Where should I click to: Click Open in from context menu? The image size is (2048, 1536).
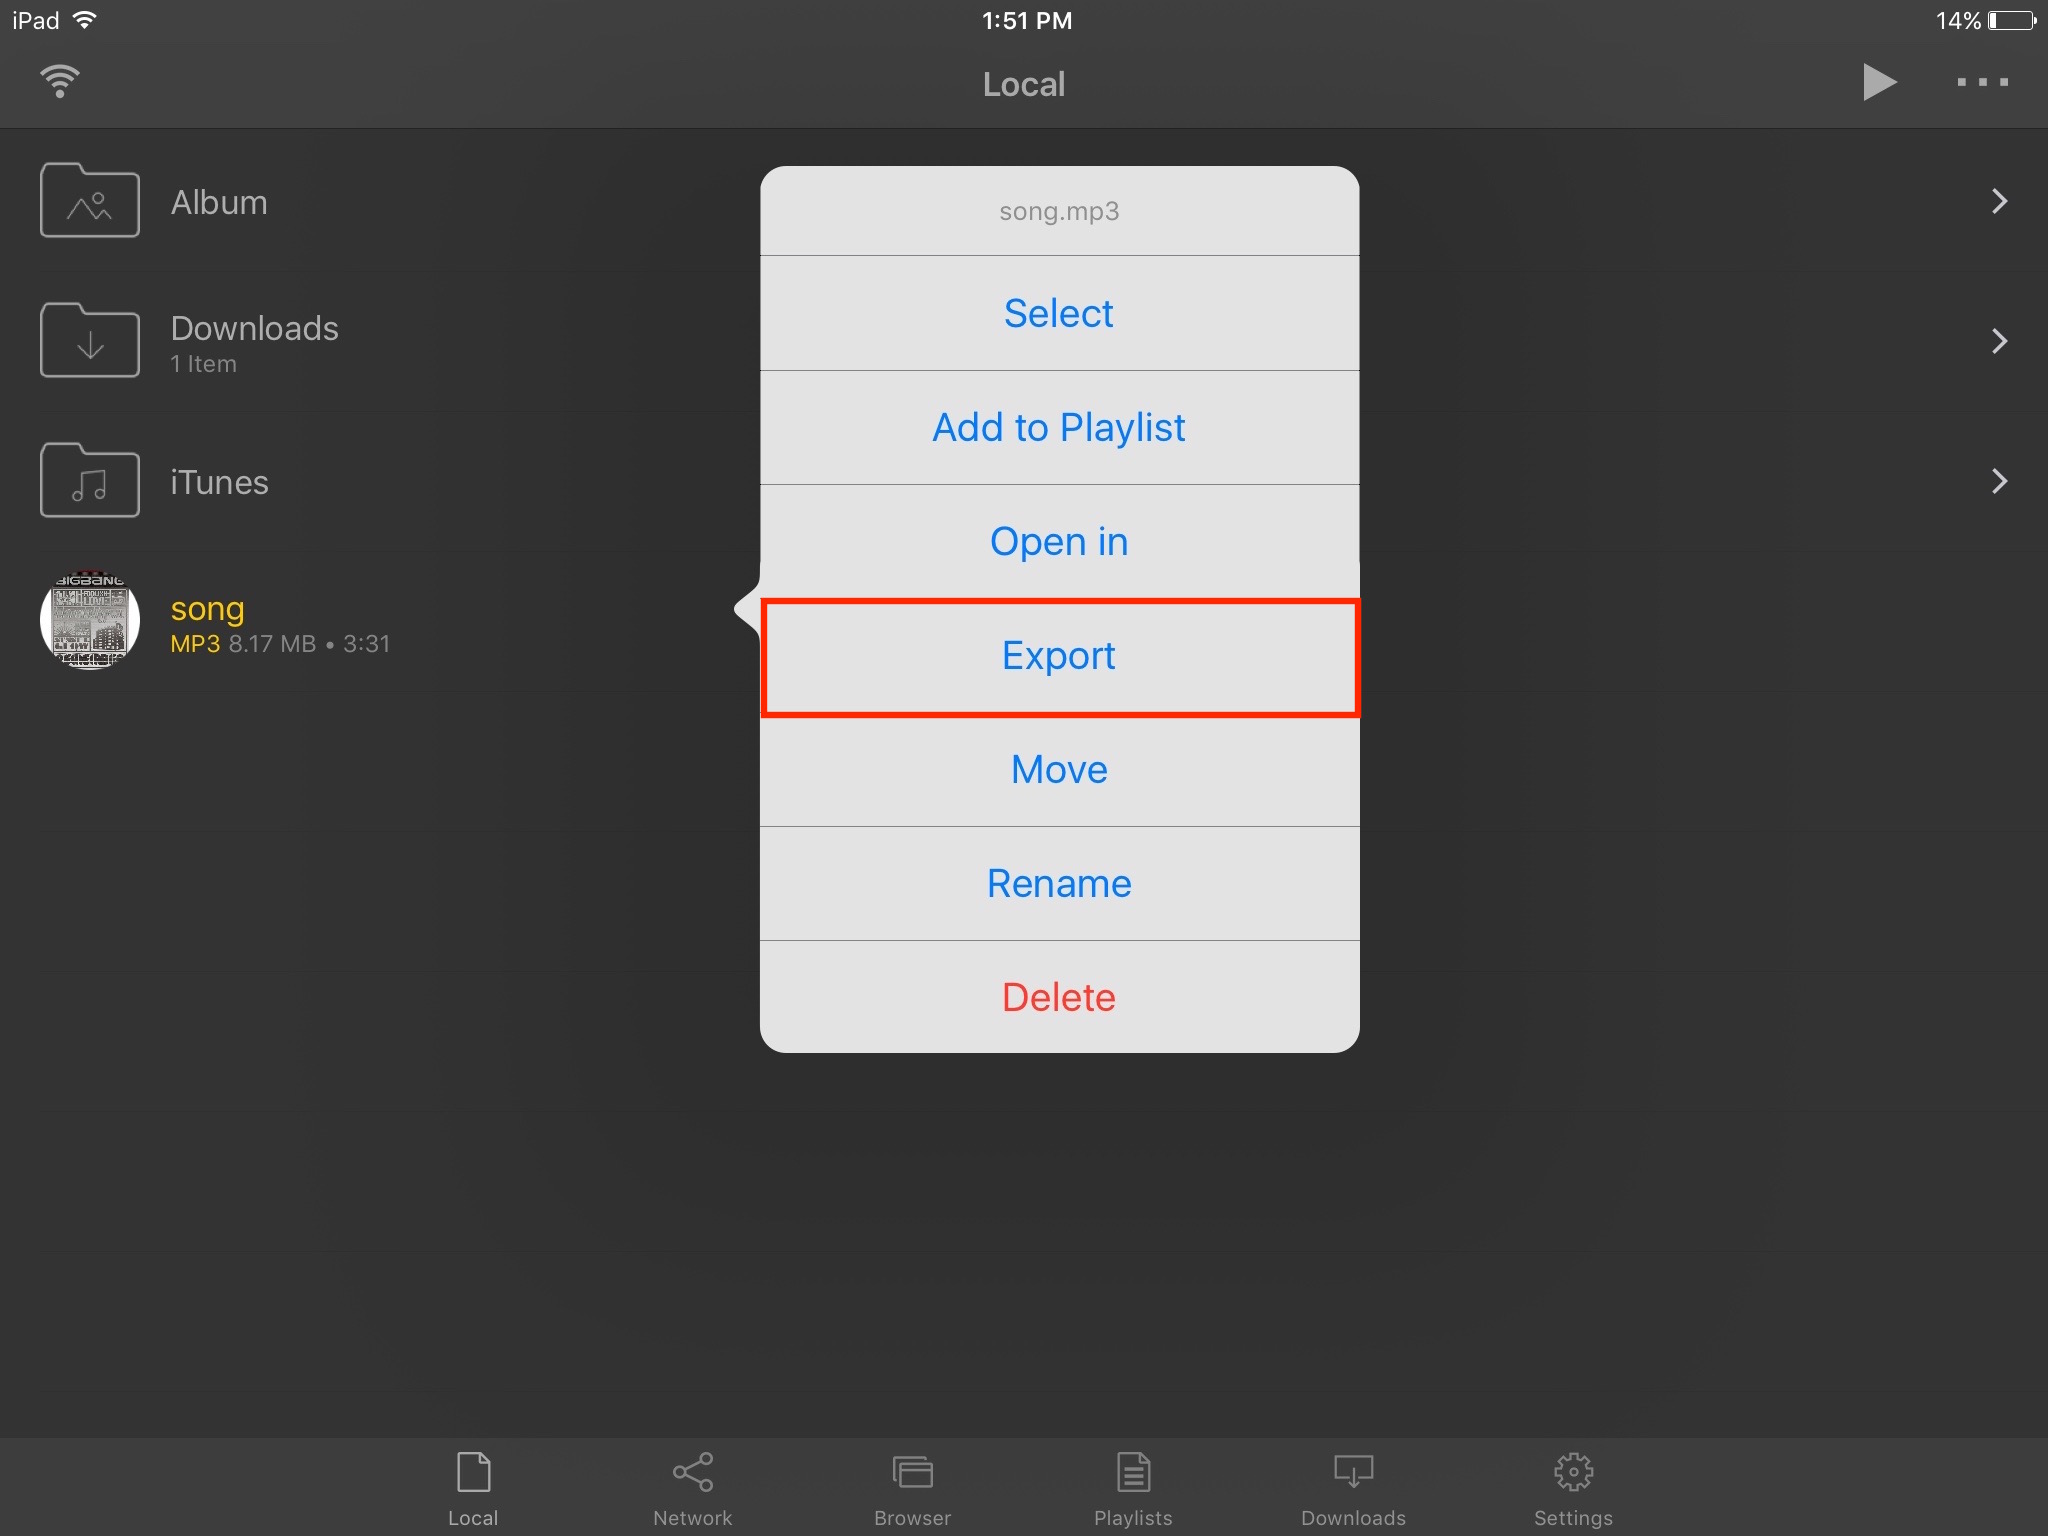(x=1058, y=541)
